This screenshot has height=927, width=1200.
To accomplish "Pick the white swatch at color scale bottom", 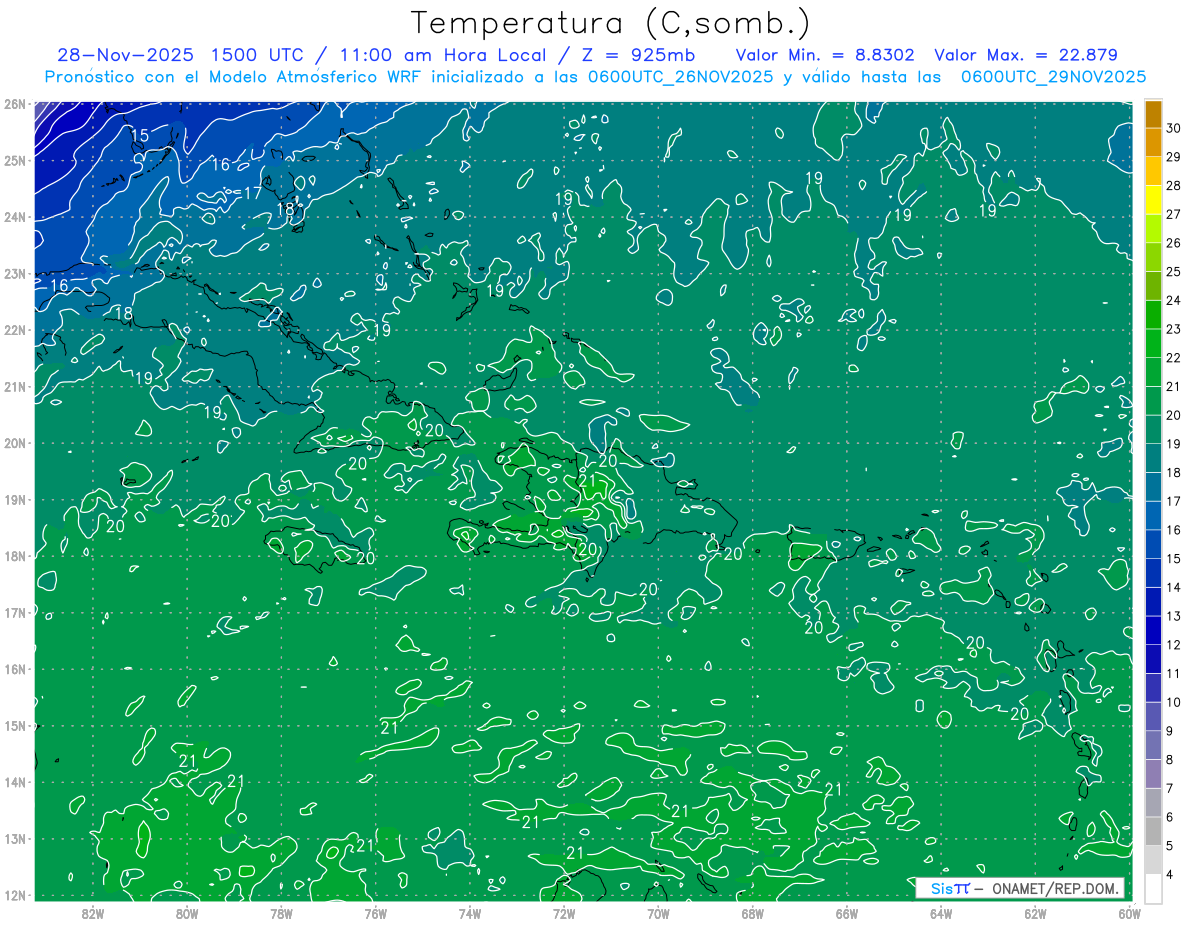I will coord(1153,888).
